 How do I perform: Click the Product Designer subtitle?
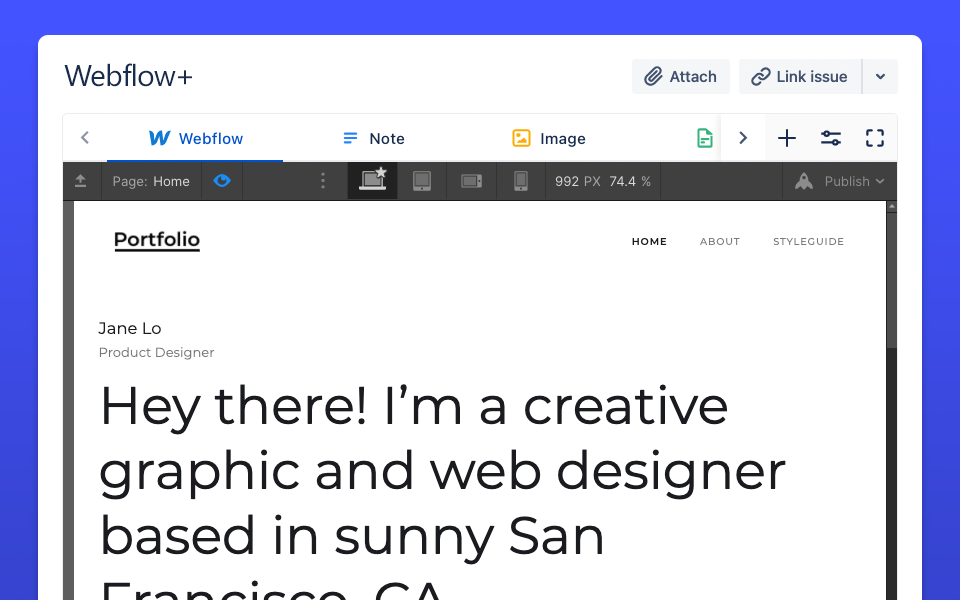coord(156,353)
